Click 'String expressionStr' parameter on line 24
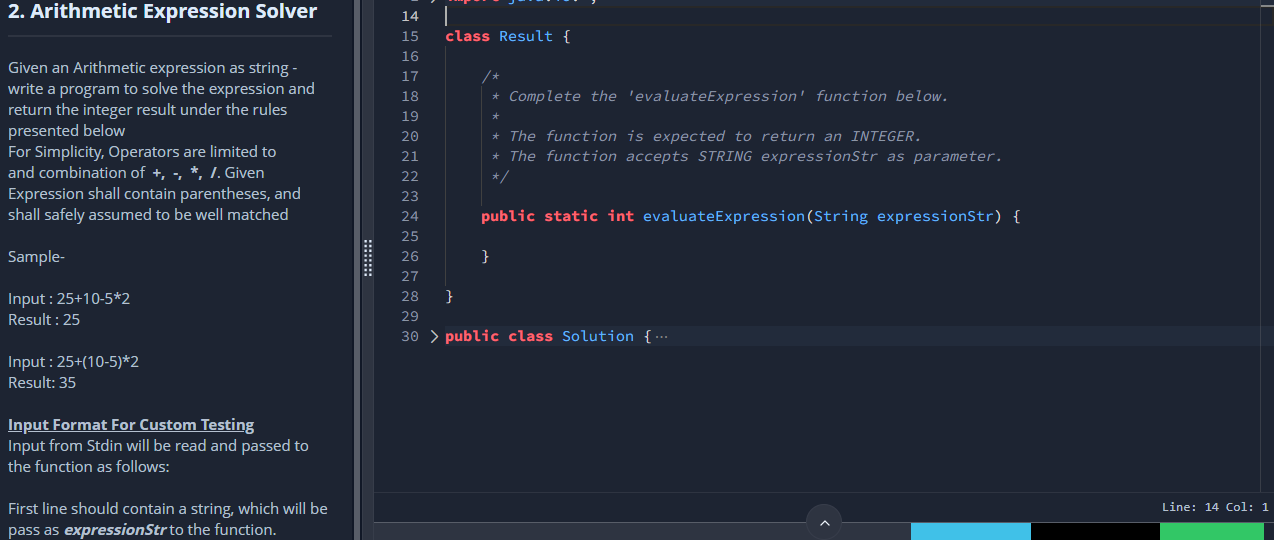Image resolution: width=1274 pixels, height=540 pixels. click(904, 216)
